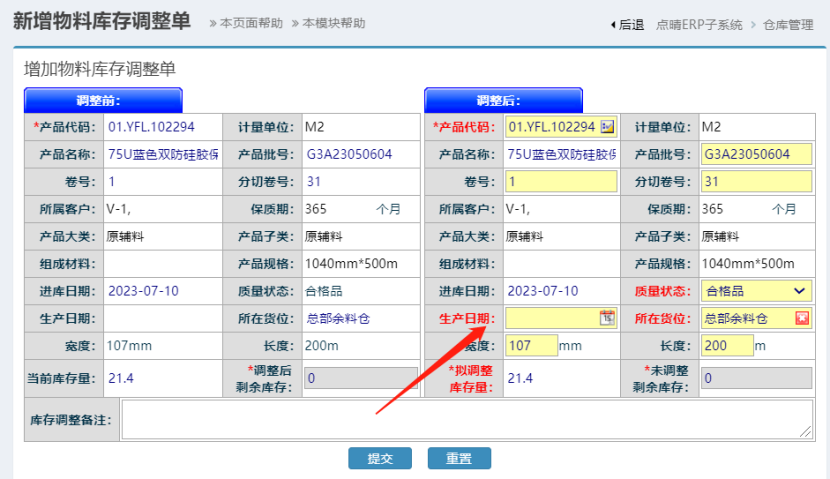830x479 pixels.
Task: Open the production date calendar picker
Action: 607,318
